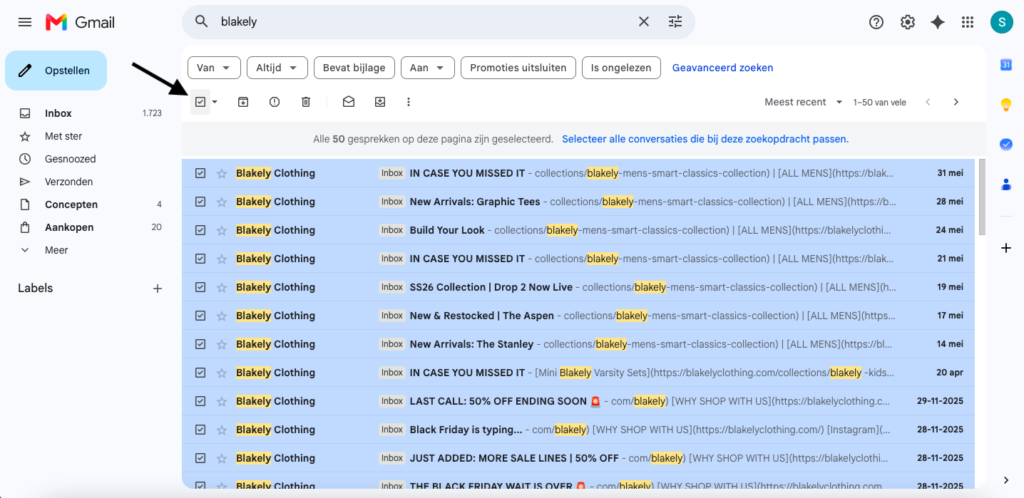Uncheck the 21 mei email checkbox
Image resolution: width=1024 pixels, height=498 pixels.
click(200, 258)
